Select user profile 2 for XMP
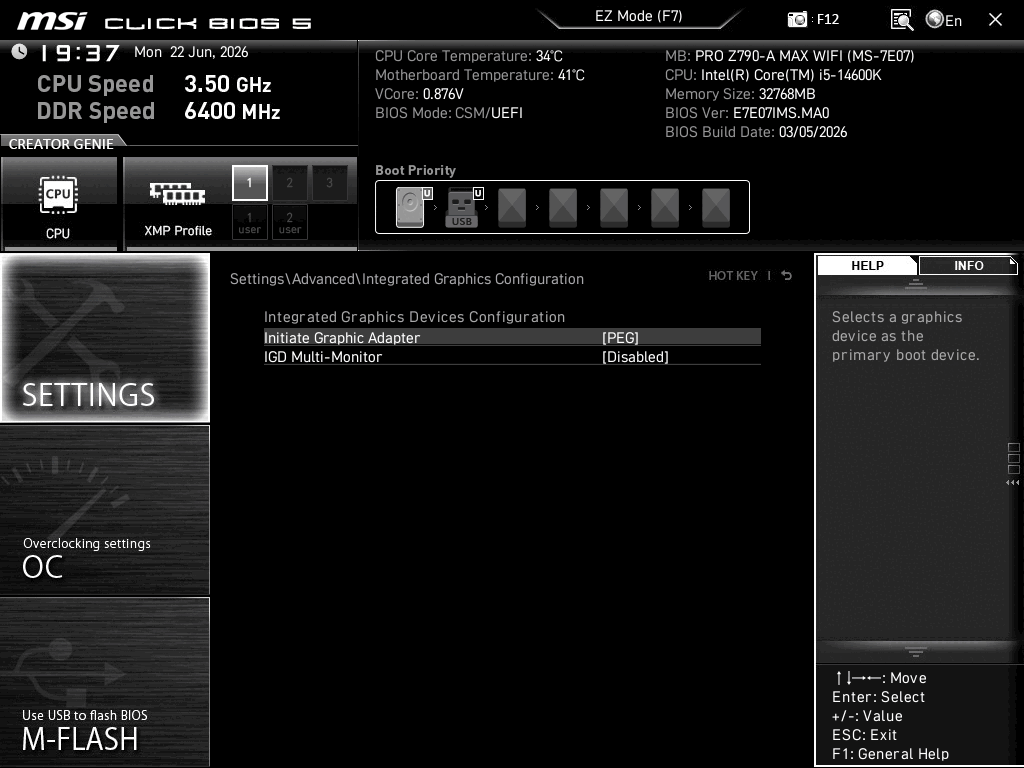This screenshot has width=1024, height=768. tap(289, 223)
